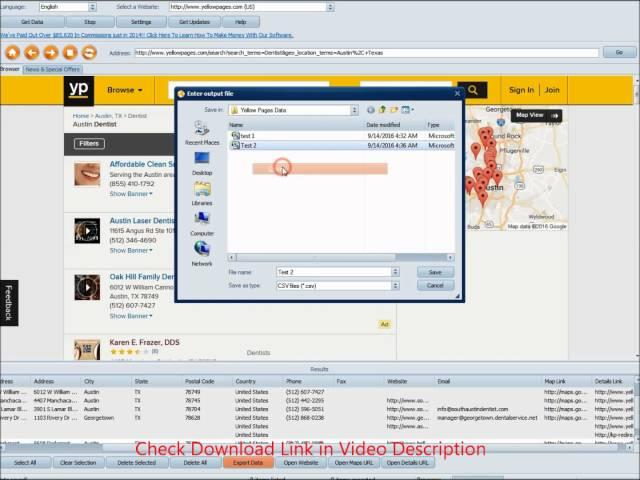The image size is (640, 480).
Task: Expand Show Banner under Austin Laser Dentist
Action: point(131,250)
